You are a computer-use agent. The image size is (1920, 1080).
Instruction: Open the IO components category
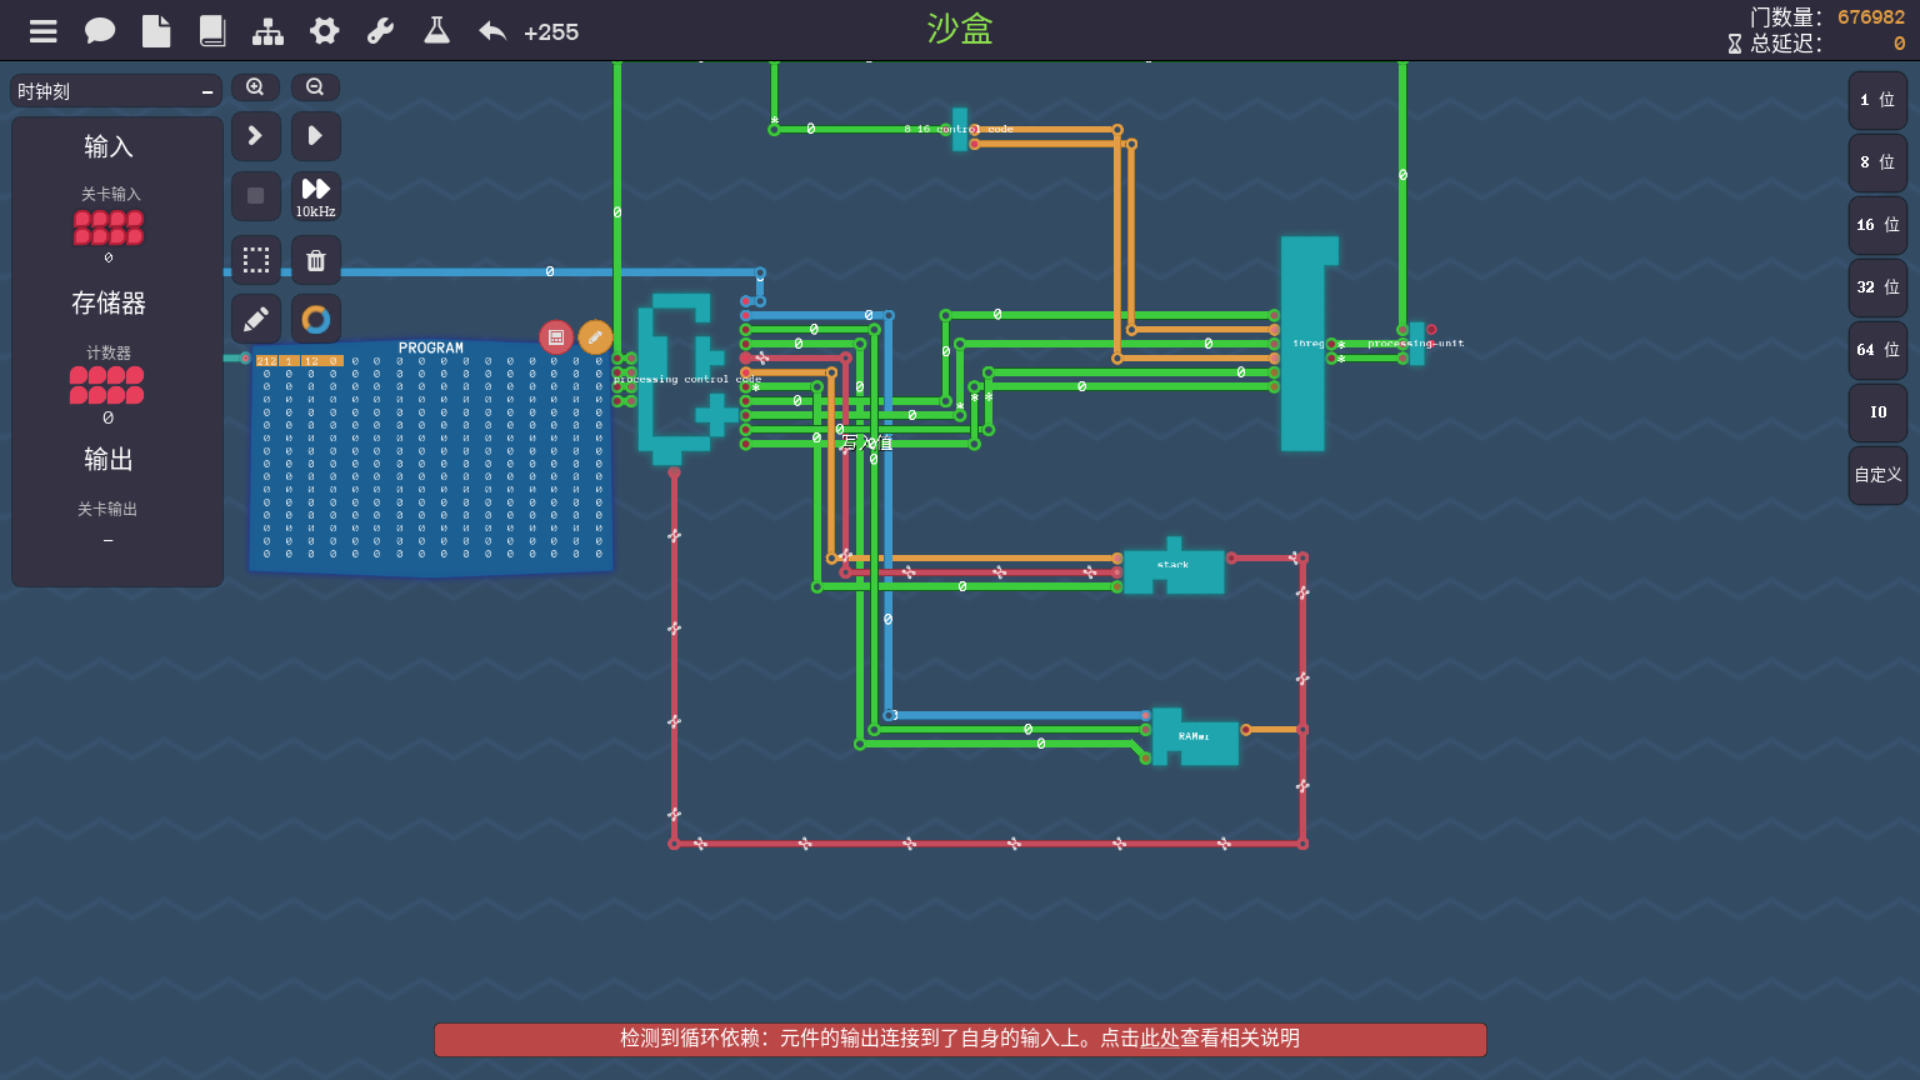click(1877, 412)
